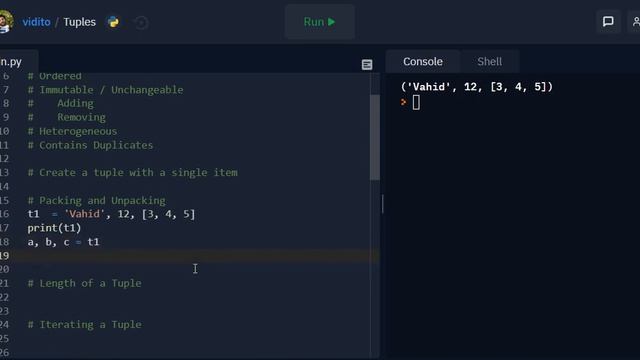The image size is (640, 360).
Task: Click the green Run button
Action: pyautogui.click(x=320, y=22)
